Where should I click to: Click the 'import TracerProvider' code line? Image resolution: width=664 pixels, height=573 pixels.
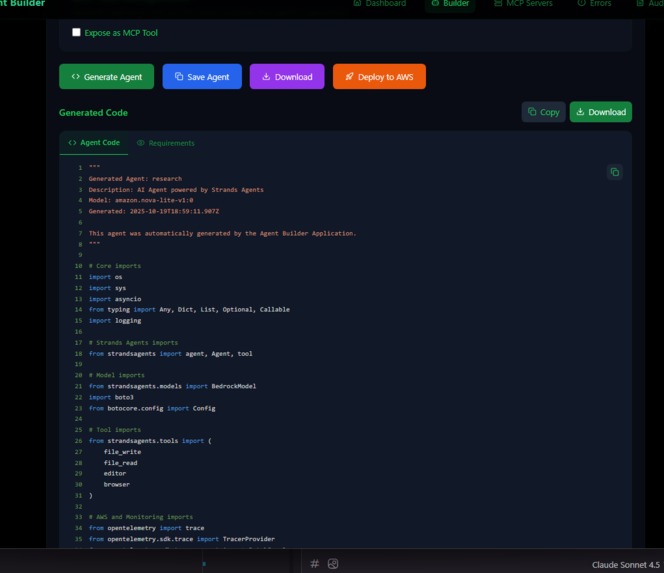coord(182,539)
